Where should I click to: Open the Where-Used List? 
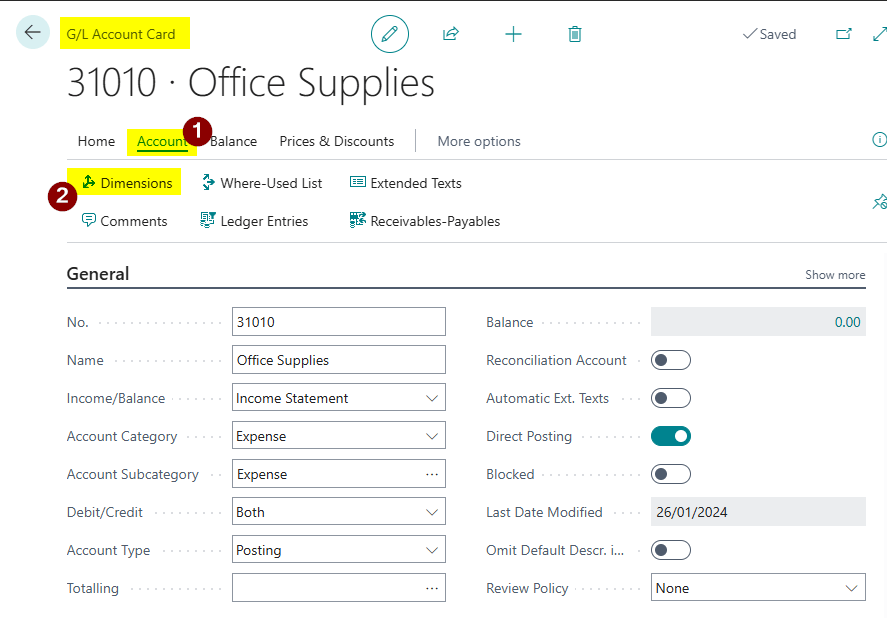tap(262, 183)
